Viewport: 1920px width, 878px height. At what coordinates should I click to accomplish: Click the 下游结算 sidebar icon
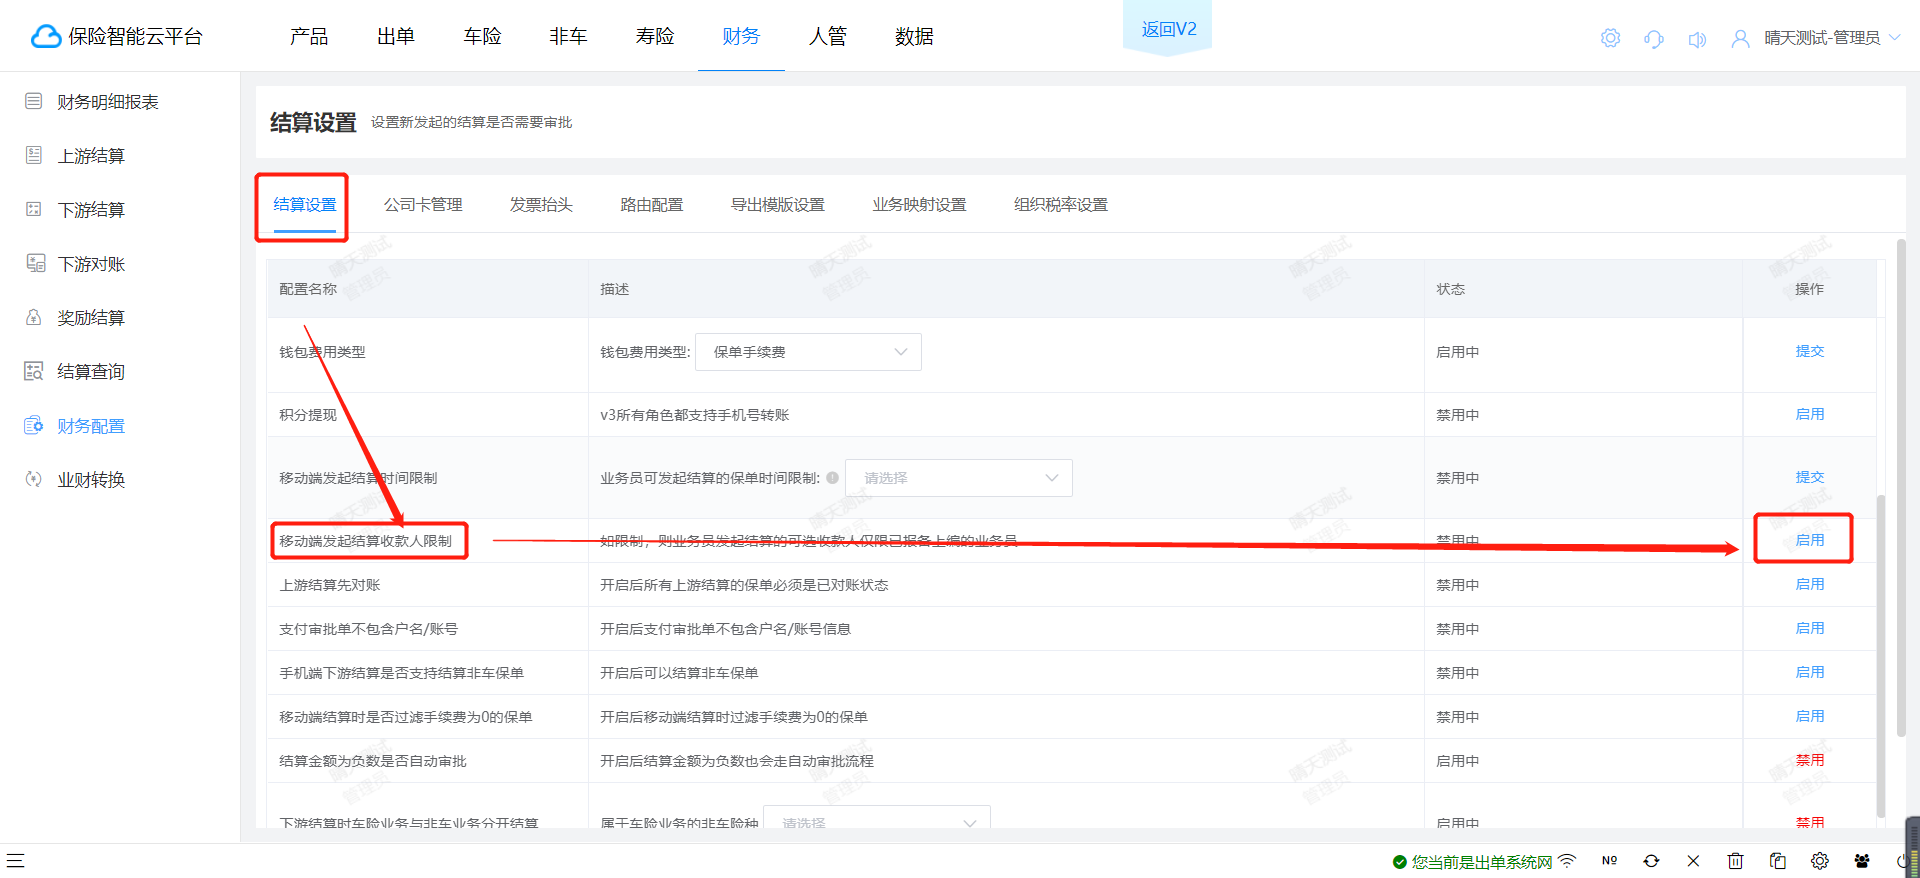coord(34,209)
